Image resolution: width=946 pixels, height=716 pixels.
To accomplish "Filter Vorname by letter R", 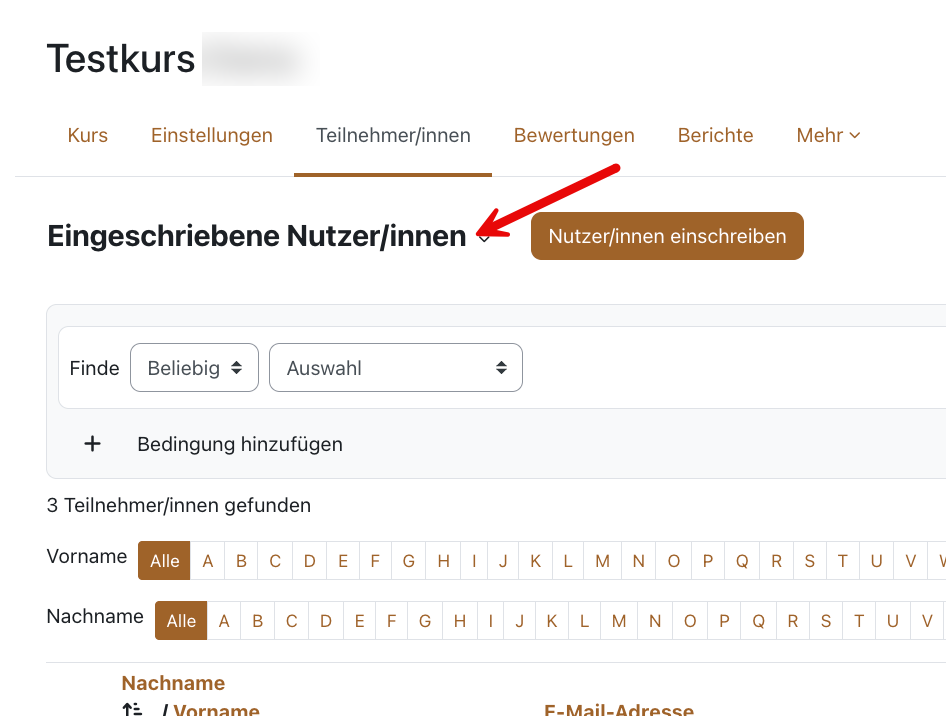I will click(776, 561).
